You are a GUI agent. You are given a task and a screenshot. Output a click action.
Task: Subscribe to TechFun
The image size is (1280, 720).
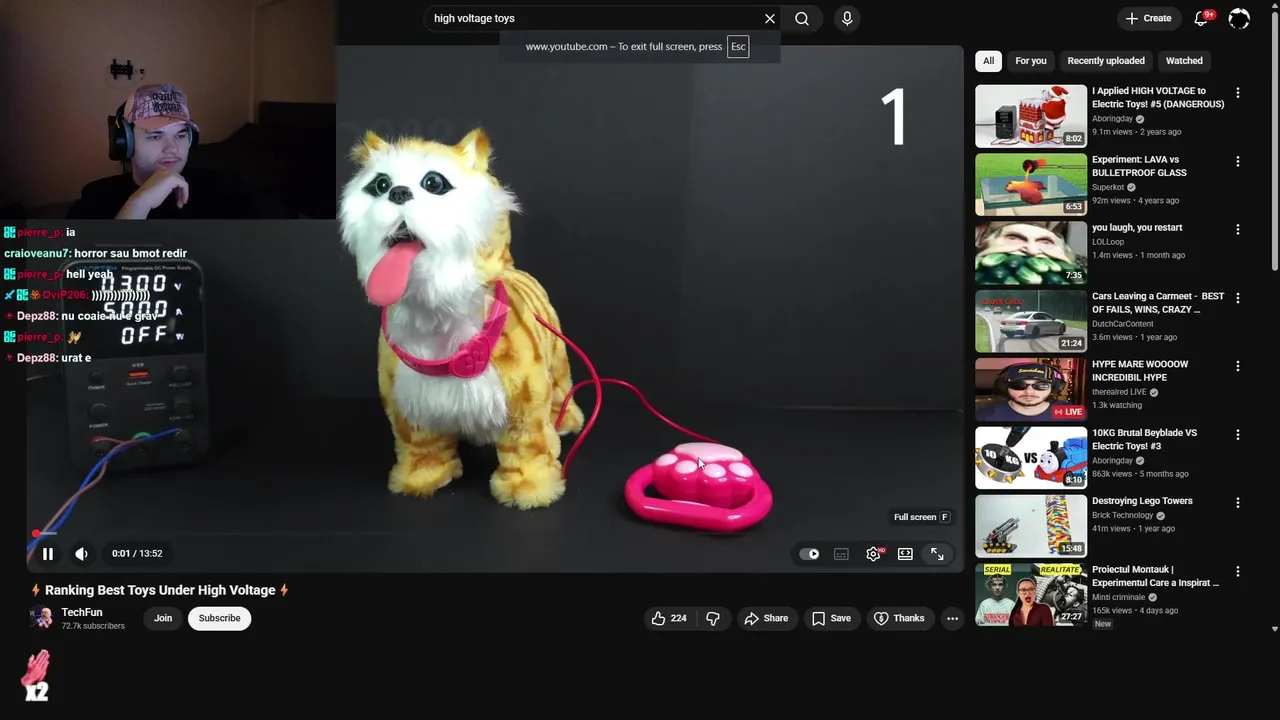[x=219, y=618]
